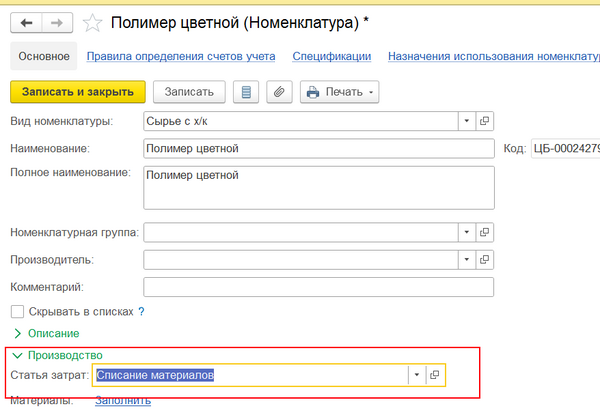Expand the Номенклатурная группа dropdown

click(x=466, y=232)
